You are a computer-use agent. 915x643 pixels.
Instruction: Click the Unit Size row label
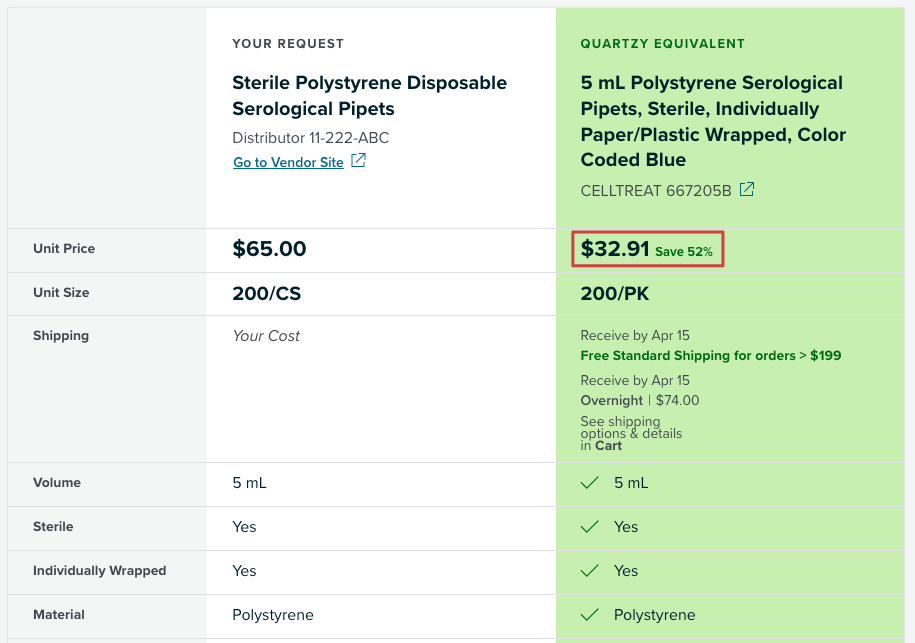(x=61, y=292)
